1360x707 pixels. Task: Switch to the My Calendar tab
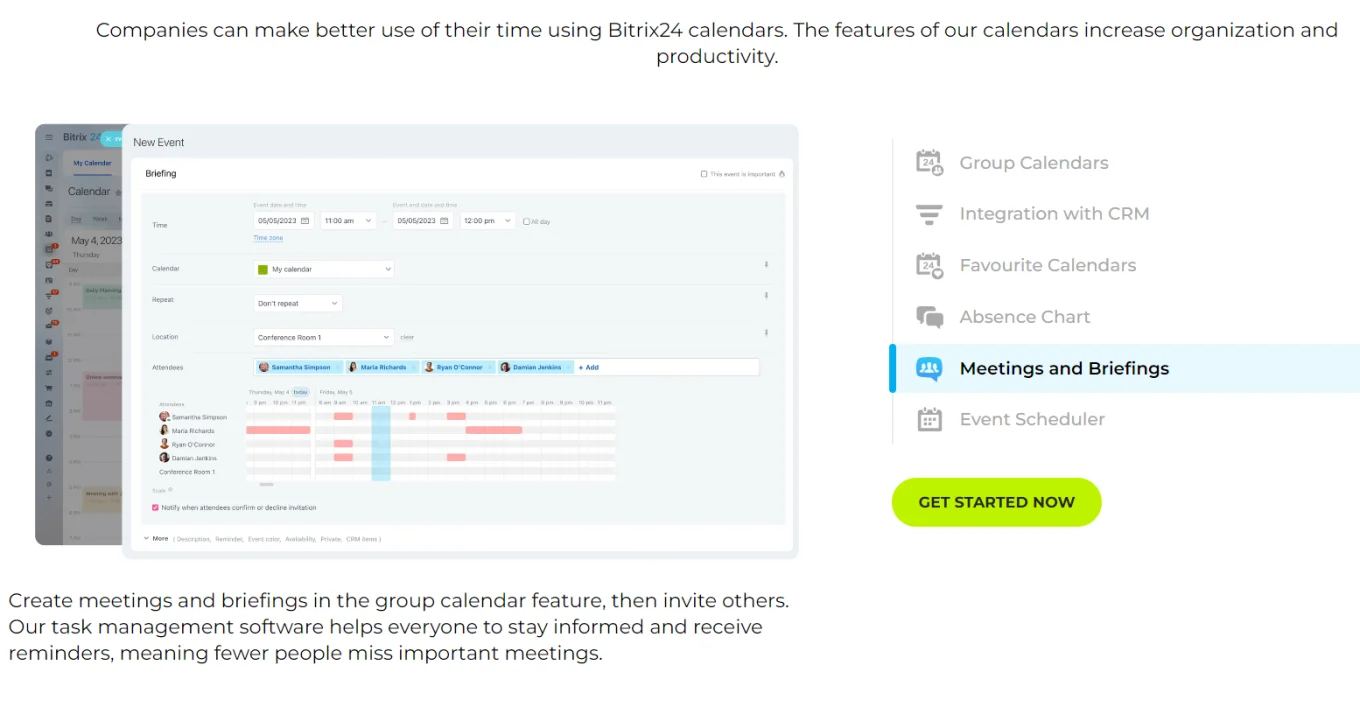point(92,163)
